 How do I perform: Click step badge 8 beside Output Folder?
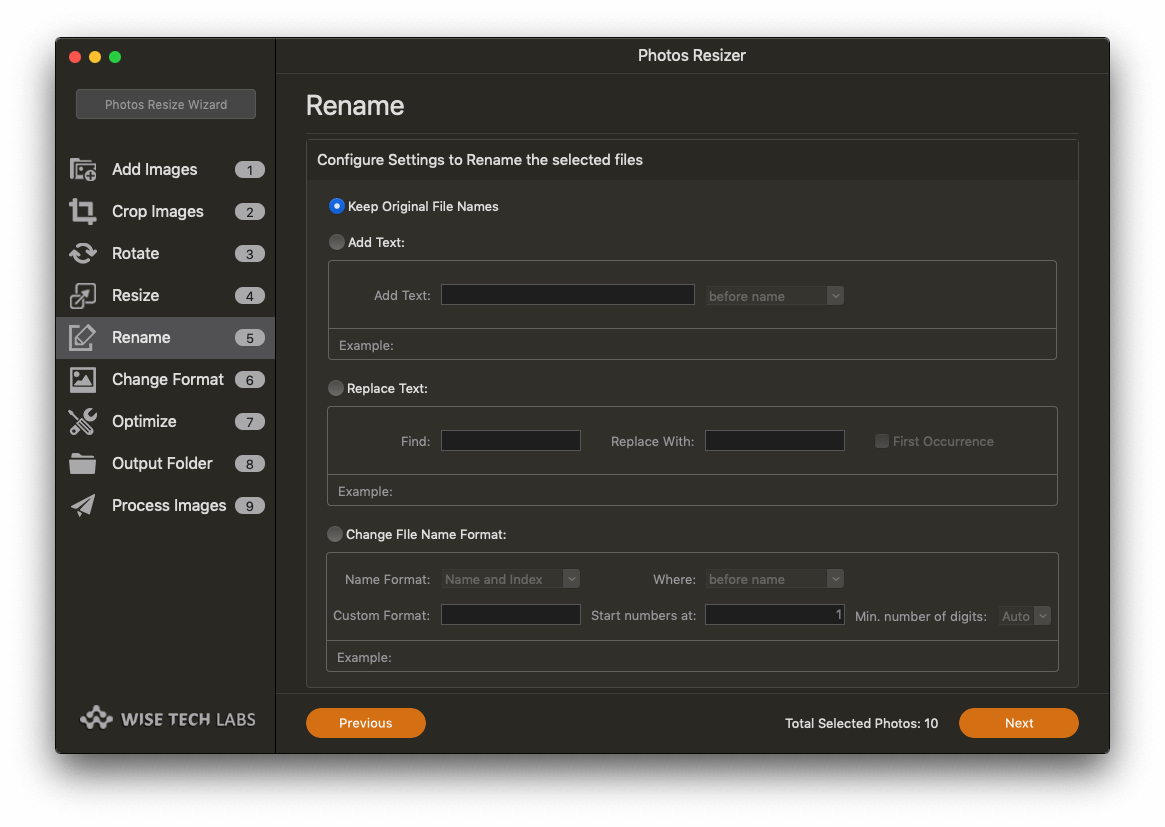tap(250, 464)
